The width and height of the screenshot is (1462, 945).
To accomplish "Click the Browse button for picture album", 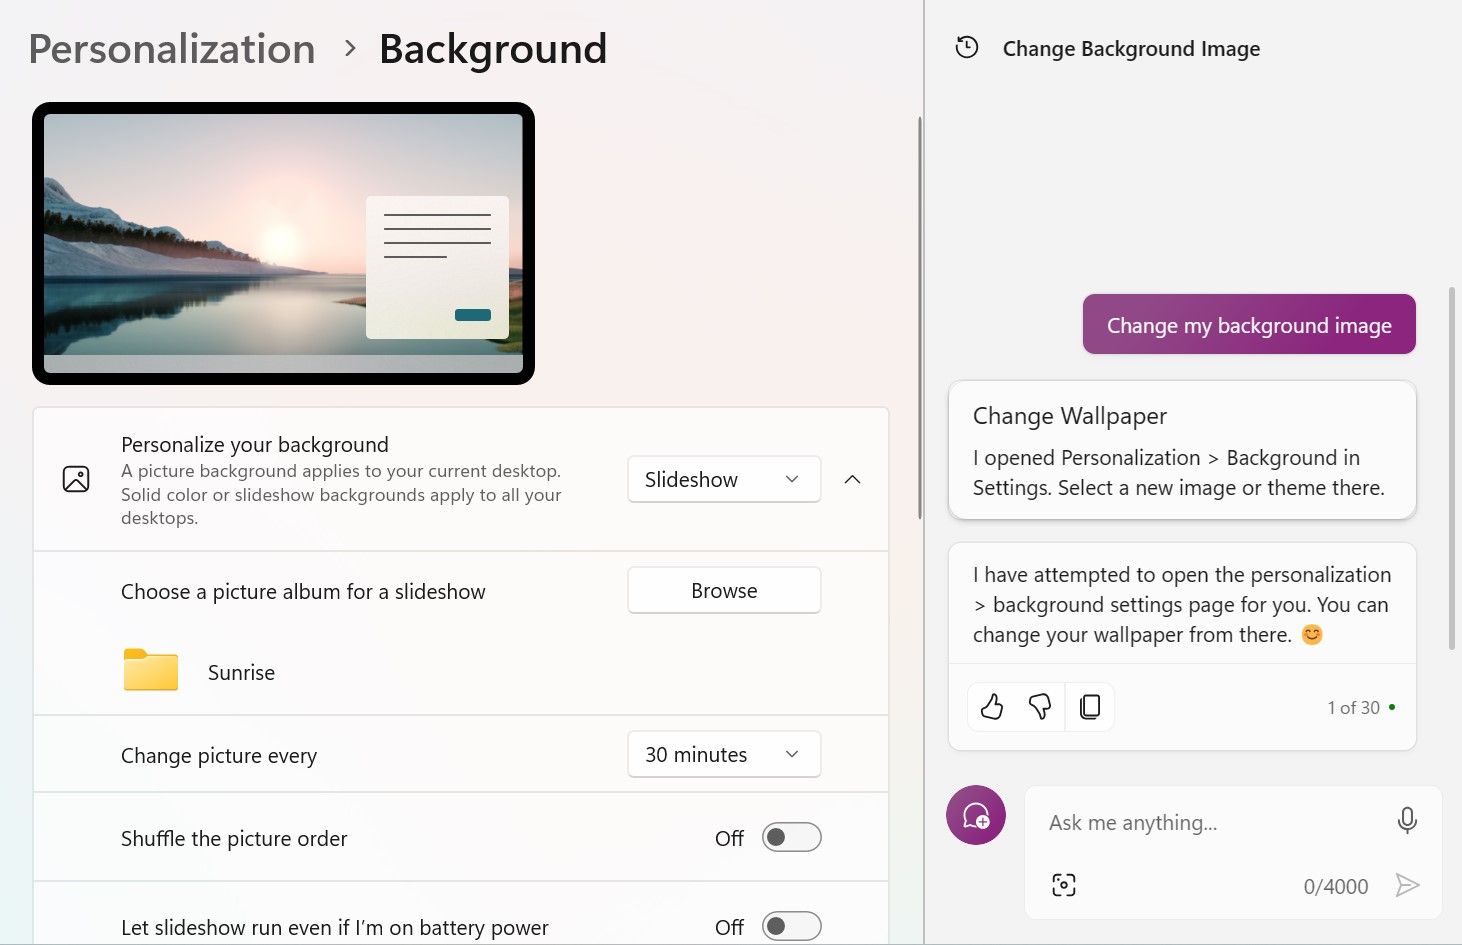I will point(724,590).
